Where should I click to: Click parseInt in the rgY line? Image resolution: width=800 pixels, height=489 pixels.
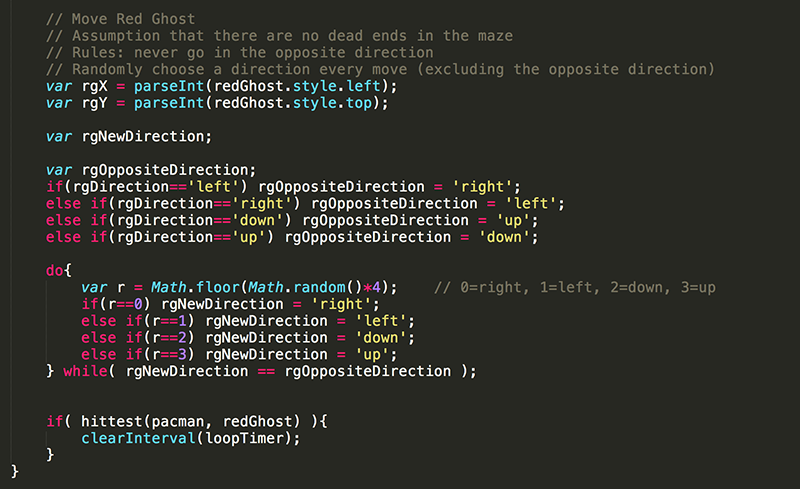coord(169,103)
